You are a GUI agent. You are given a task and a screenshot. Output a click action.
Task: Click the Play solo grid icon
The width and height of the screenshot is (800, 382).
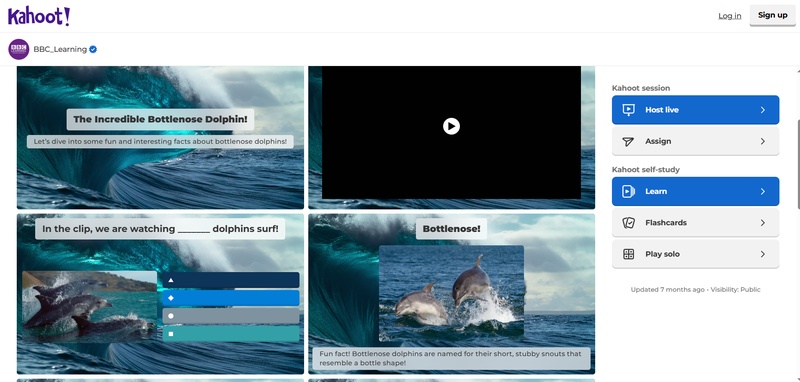click(x=629, y=254)
